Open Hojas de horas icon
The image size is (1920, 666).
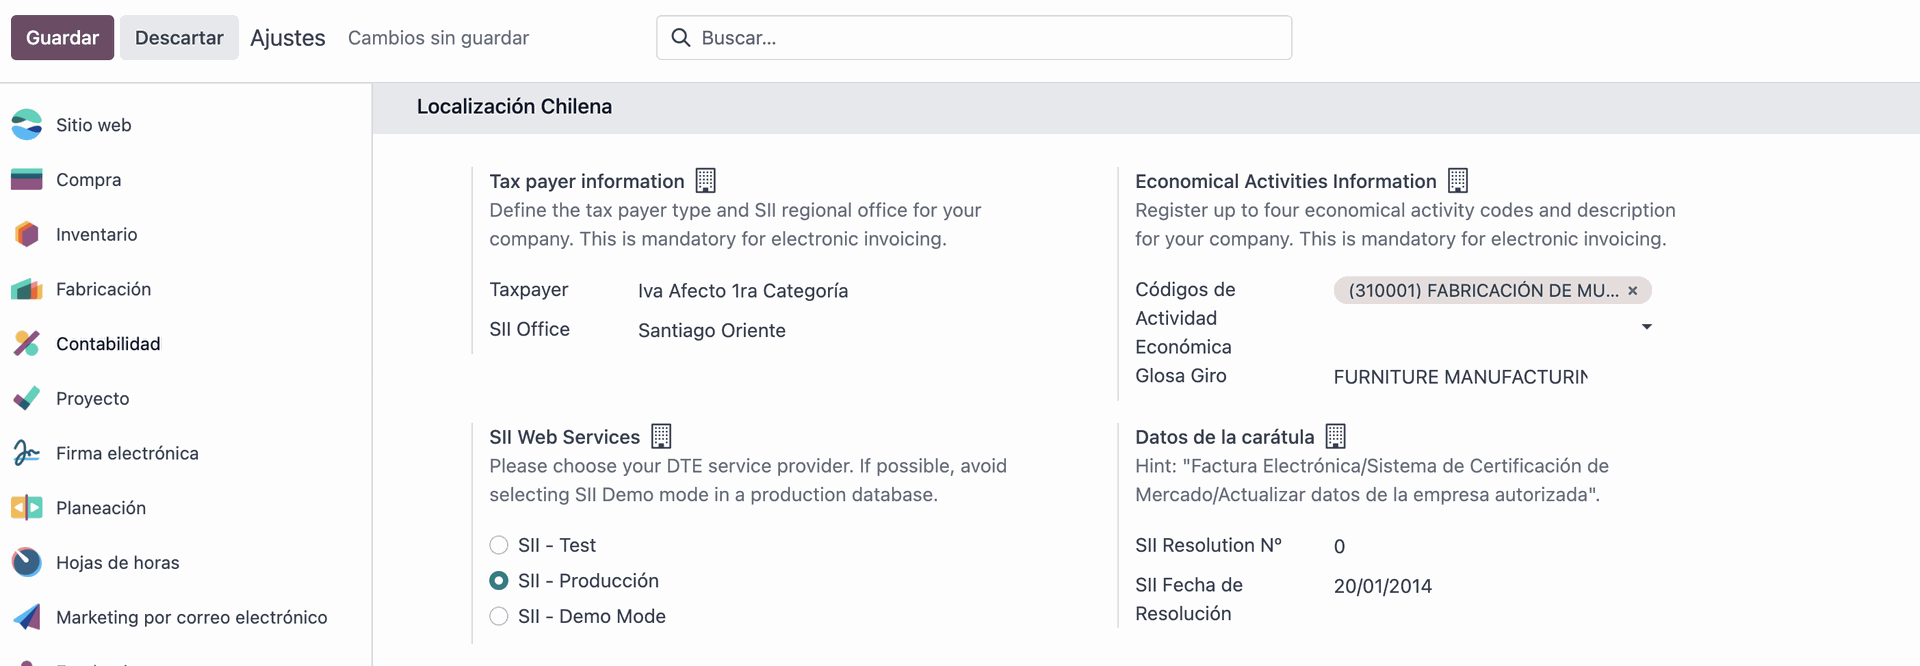click(x=27, y=562)
